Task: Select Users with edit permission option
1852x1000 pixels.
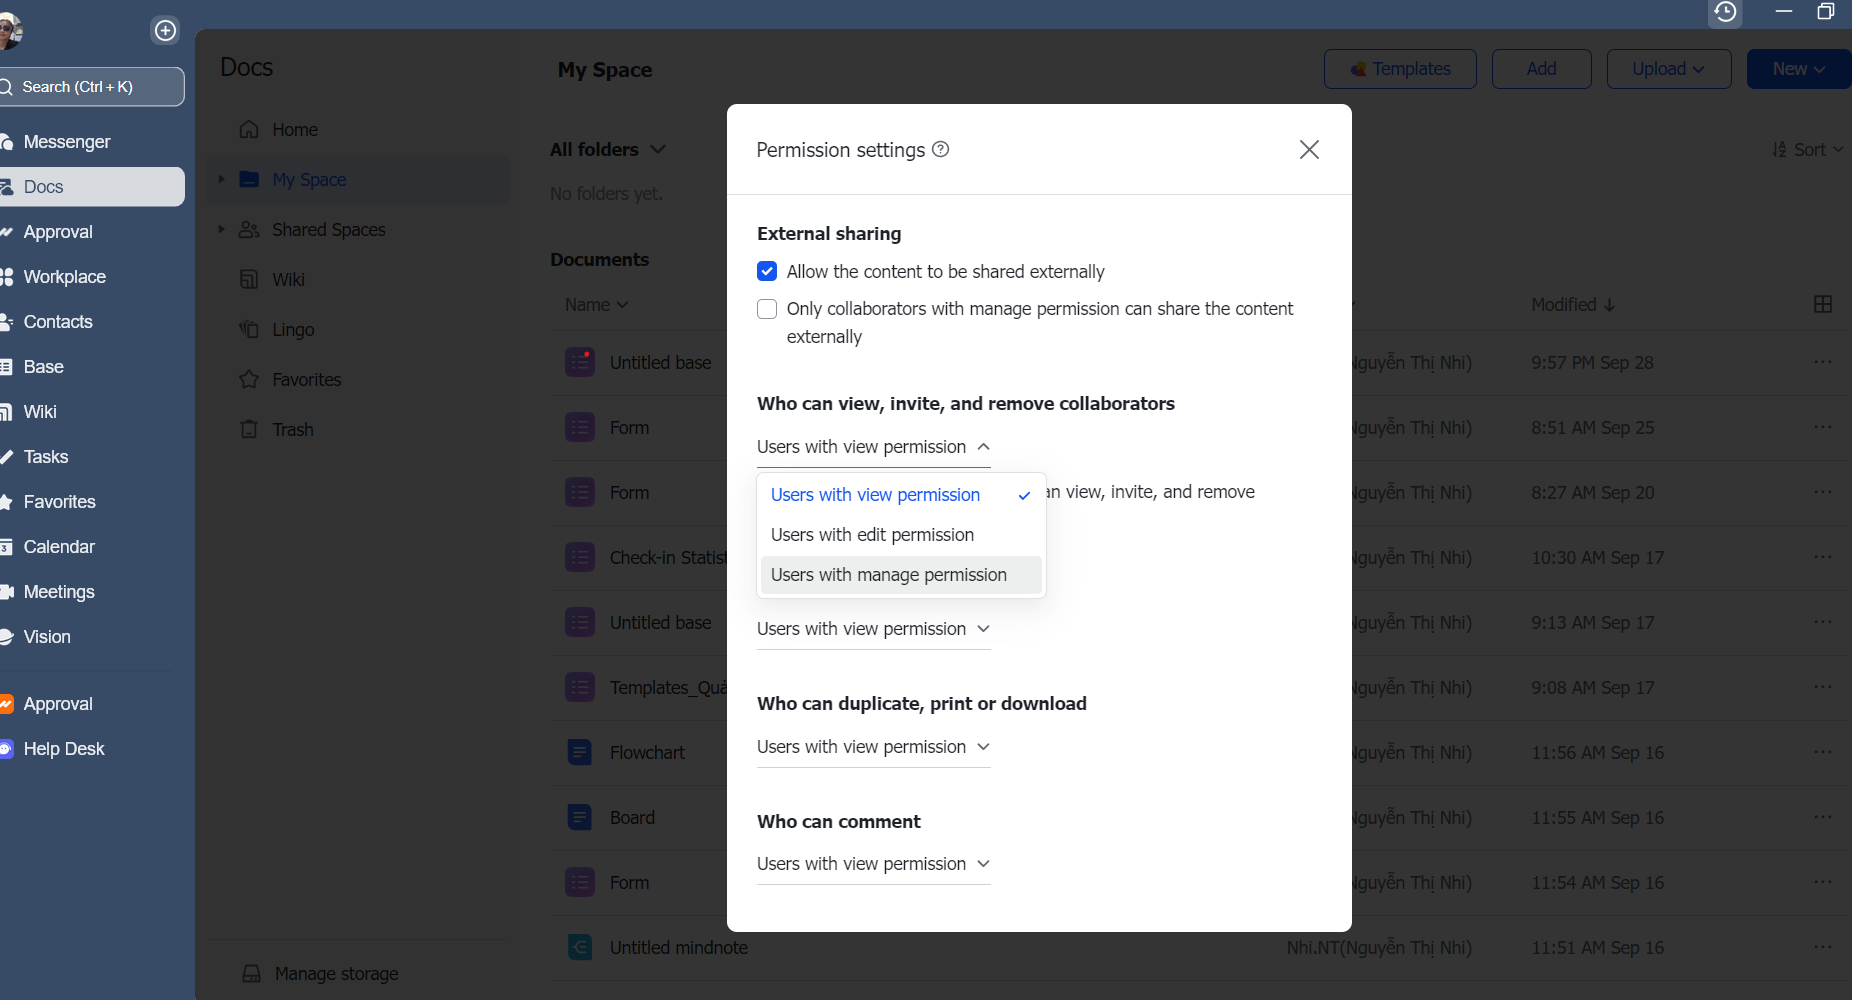Action: [901, 535]
